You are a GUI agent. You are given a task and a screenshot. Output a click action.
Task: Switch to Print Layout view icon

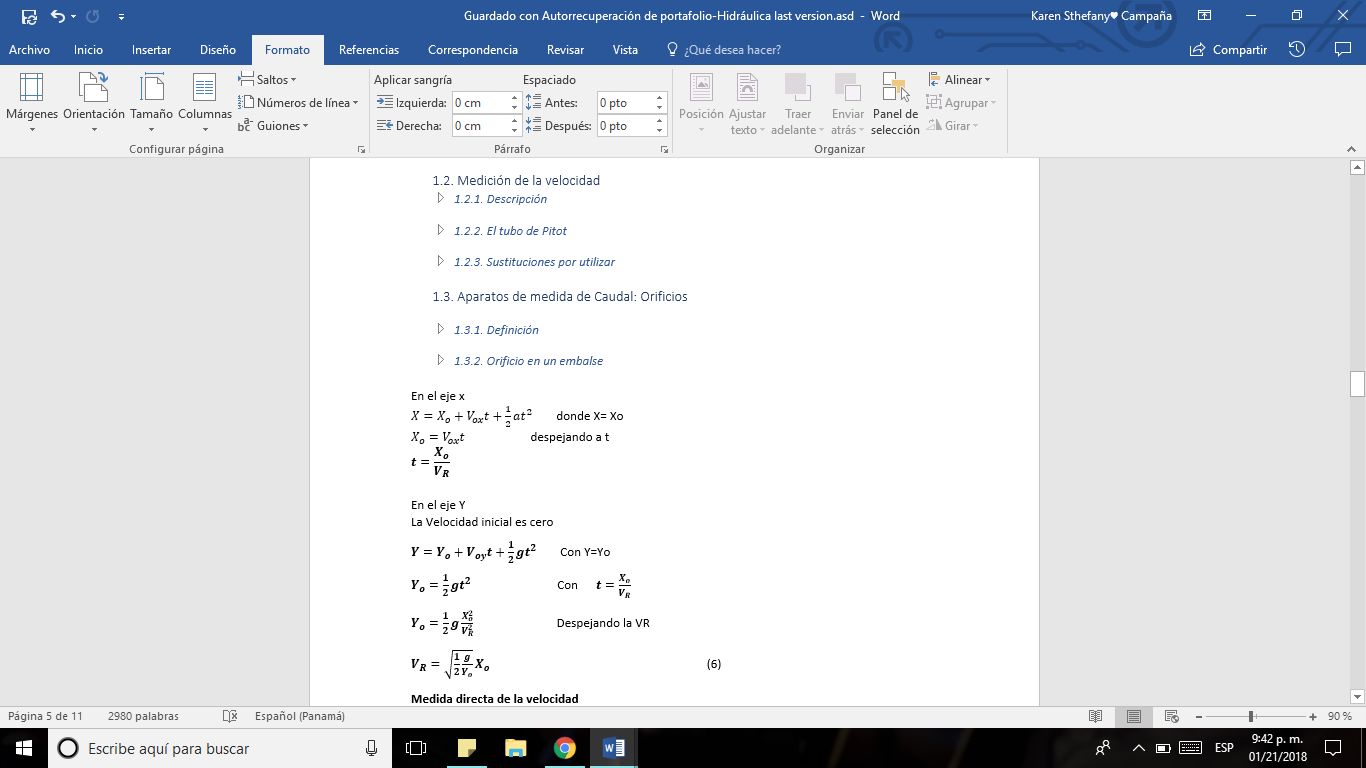1134,716
